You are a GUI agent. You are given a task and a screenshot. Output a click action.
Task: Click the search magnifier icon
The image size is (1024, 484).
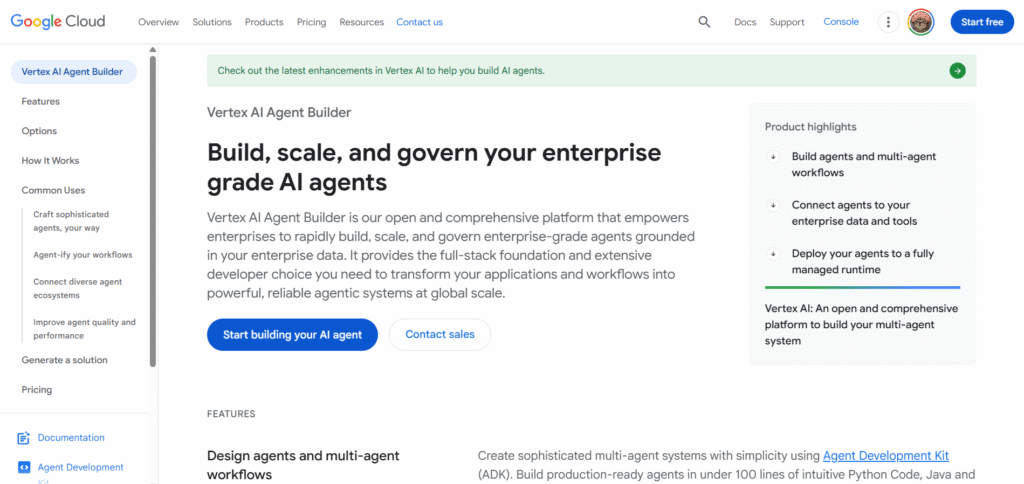point(704,22)
